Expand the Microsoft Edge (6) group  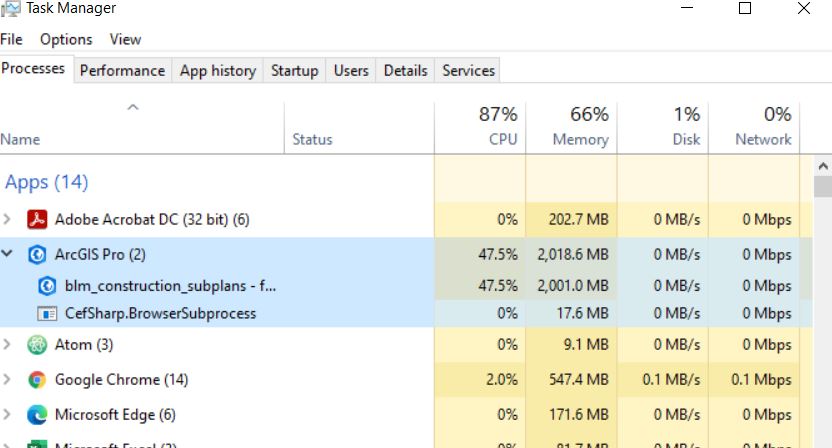pyautogui.click(x=7, y=414)
